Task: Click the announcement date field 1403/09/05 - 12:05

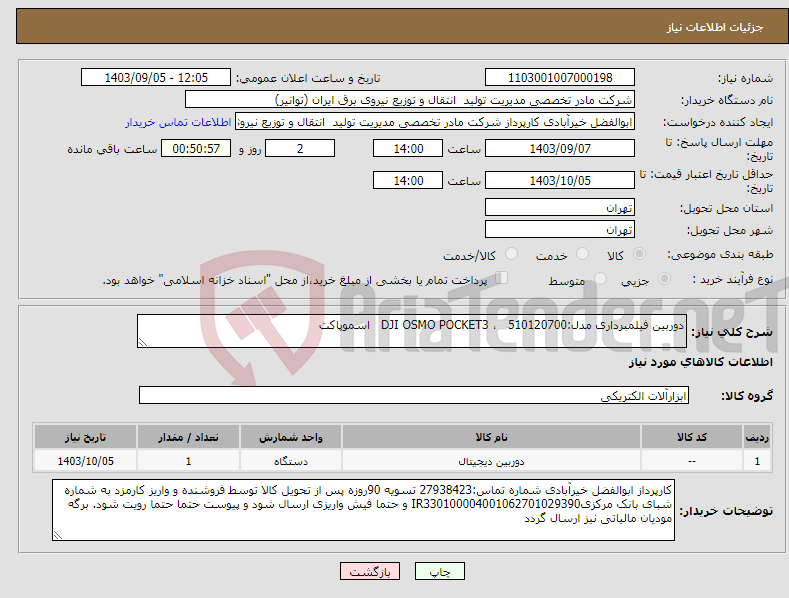Action: tap(156, 78)
